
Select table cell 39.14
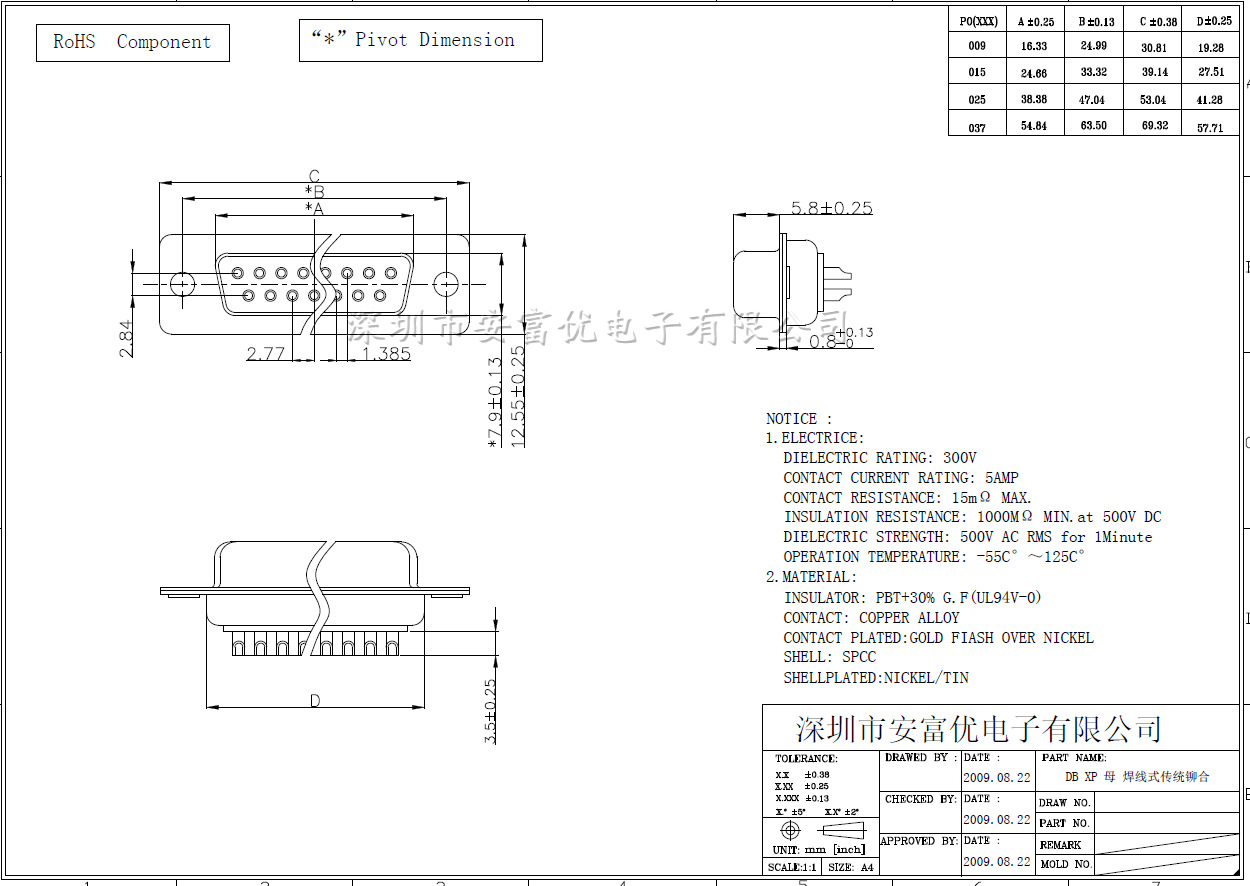(x=1154, y=72)
